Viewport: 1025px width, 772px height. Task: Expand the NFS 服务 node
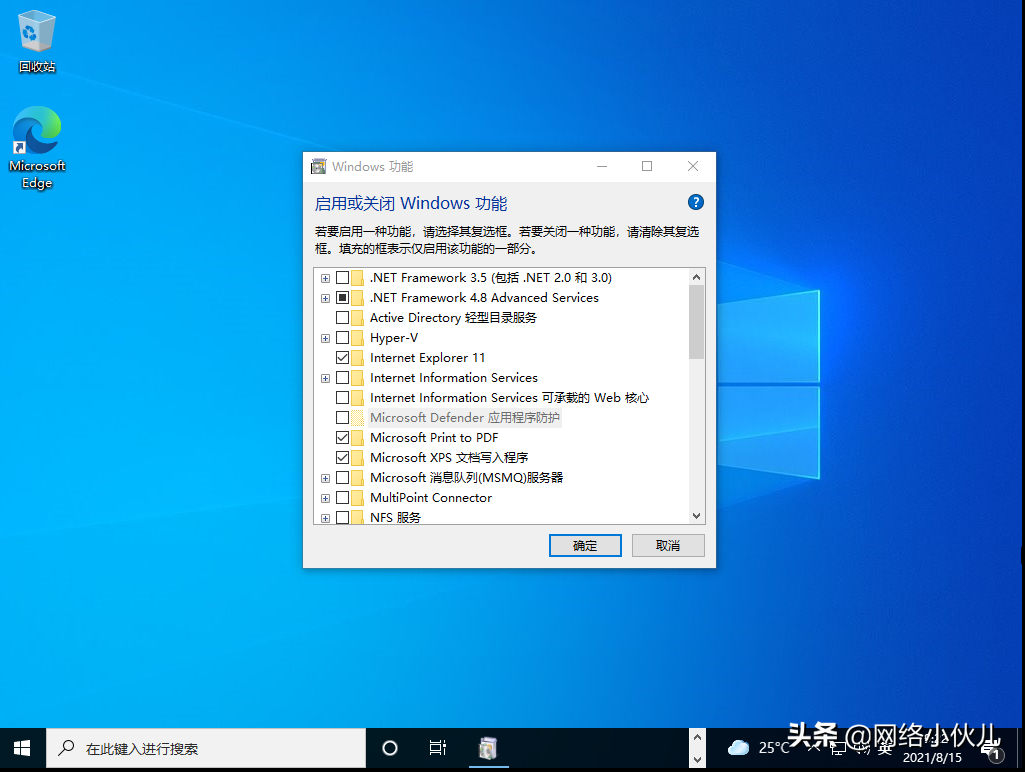(x=325, y=517)
